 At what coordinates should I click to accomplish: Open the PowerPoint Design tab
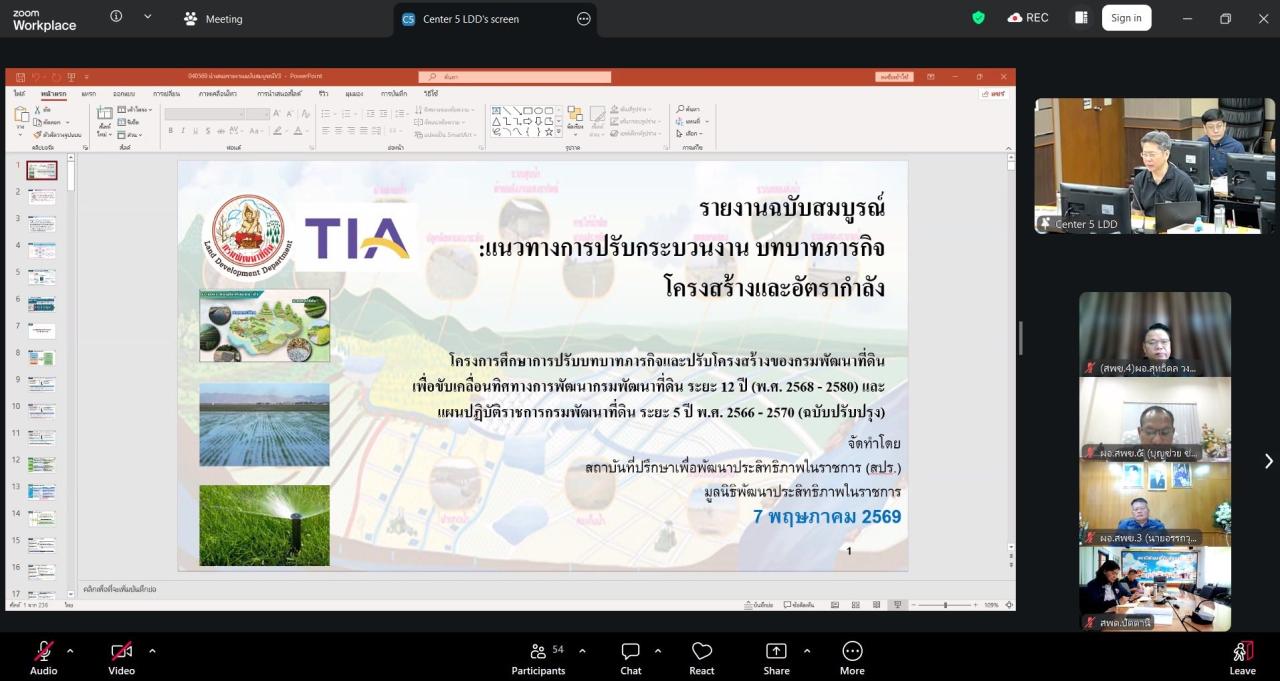click(x=124, y=93)
